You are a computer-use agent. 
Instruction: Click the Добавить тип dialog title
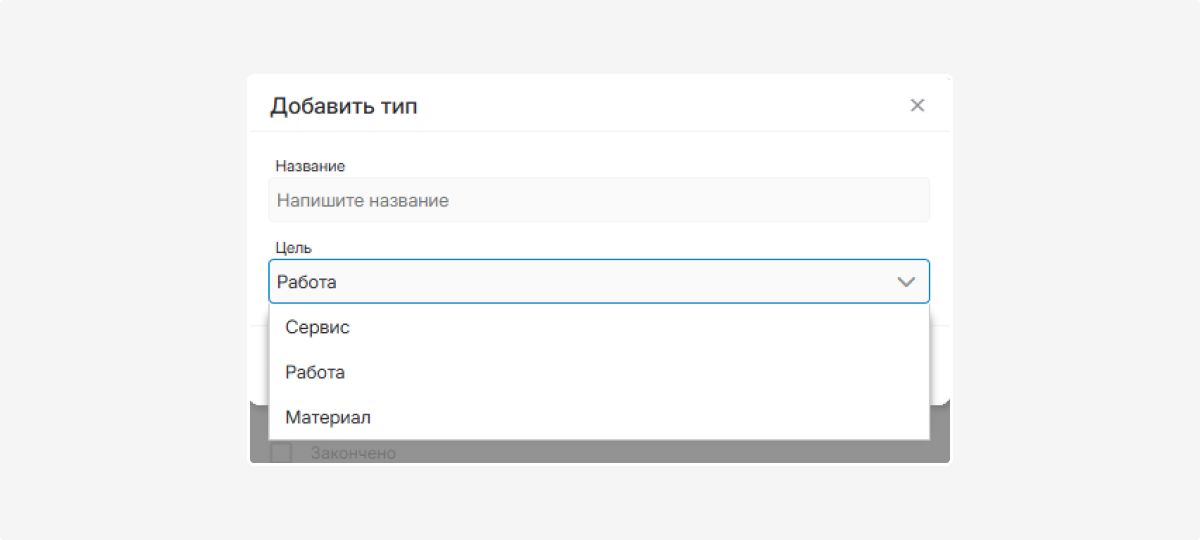pos(344,106)
